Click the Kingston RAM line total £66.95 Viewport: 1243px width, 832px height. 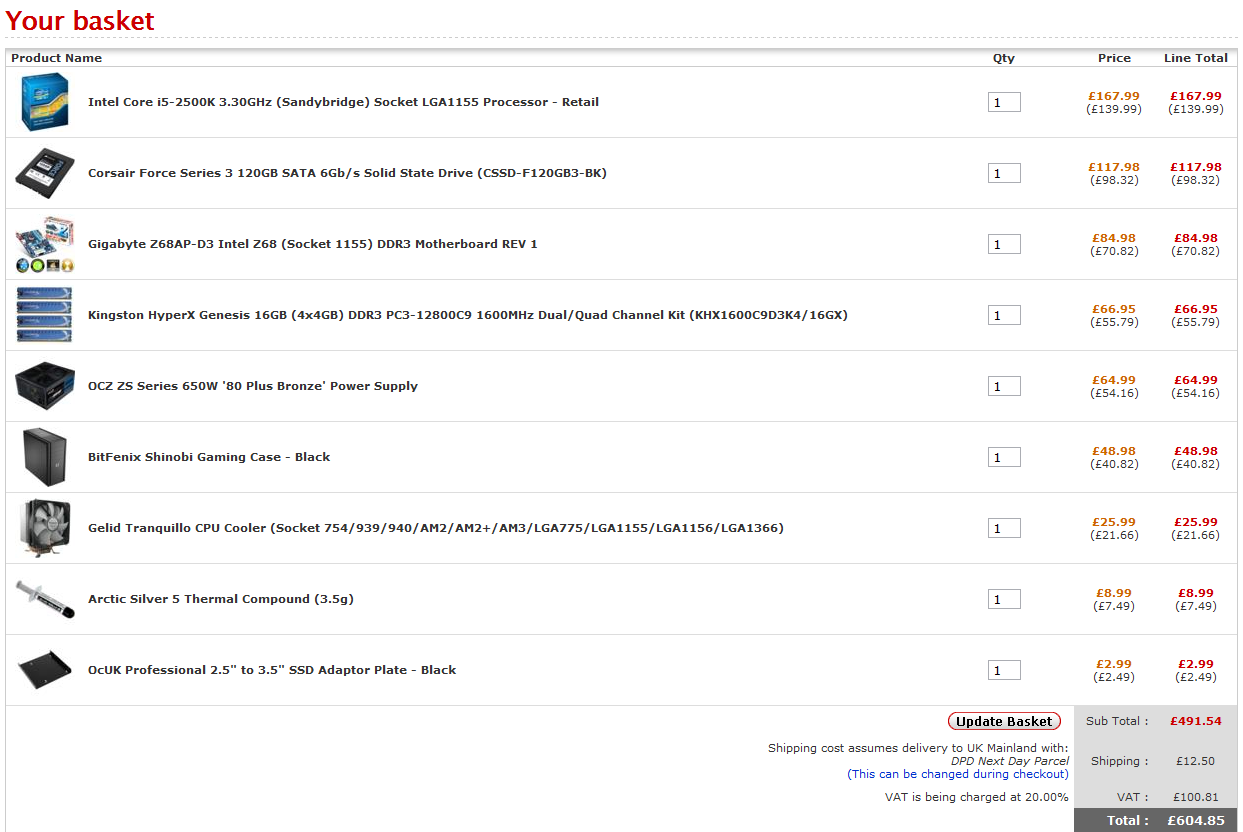(x=1196, y=309)
